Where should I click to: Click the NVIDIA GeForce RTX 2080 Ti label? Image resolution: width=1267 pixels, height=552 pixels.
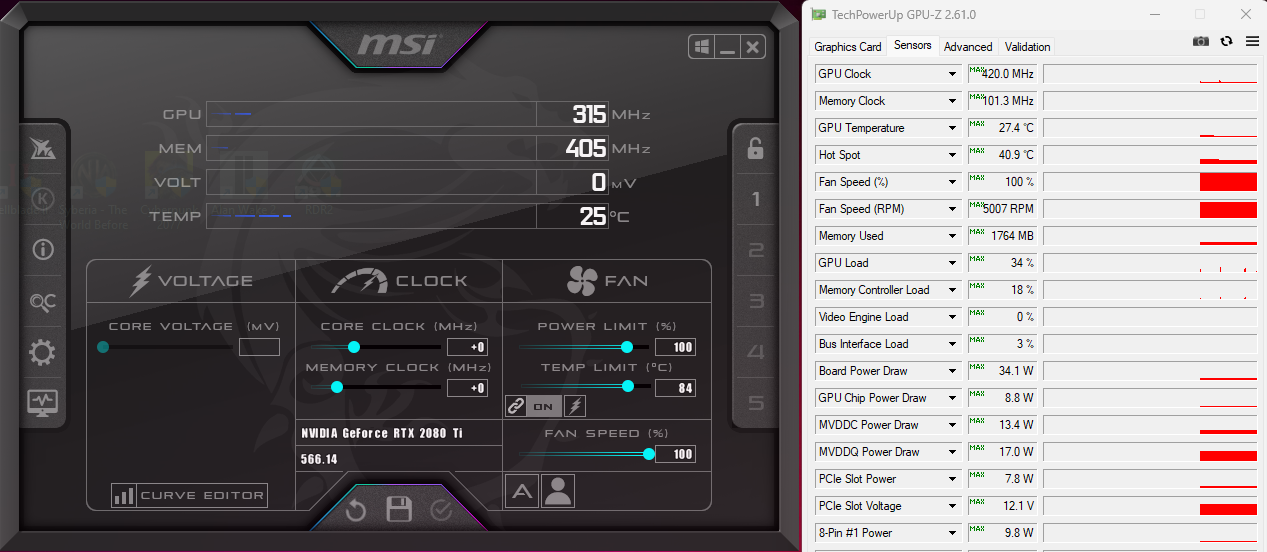coord(382,434)
